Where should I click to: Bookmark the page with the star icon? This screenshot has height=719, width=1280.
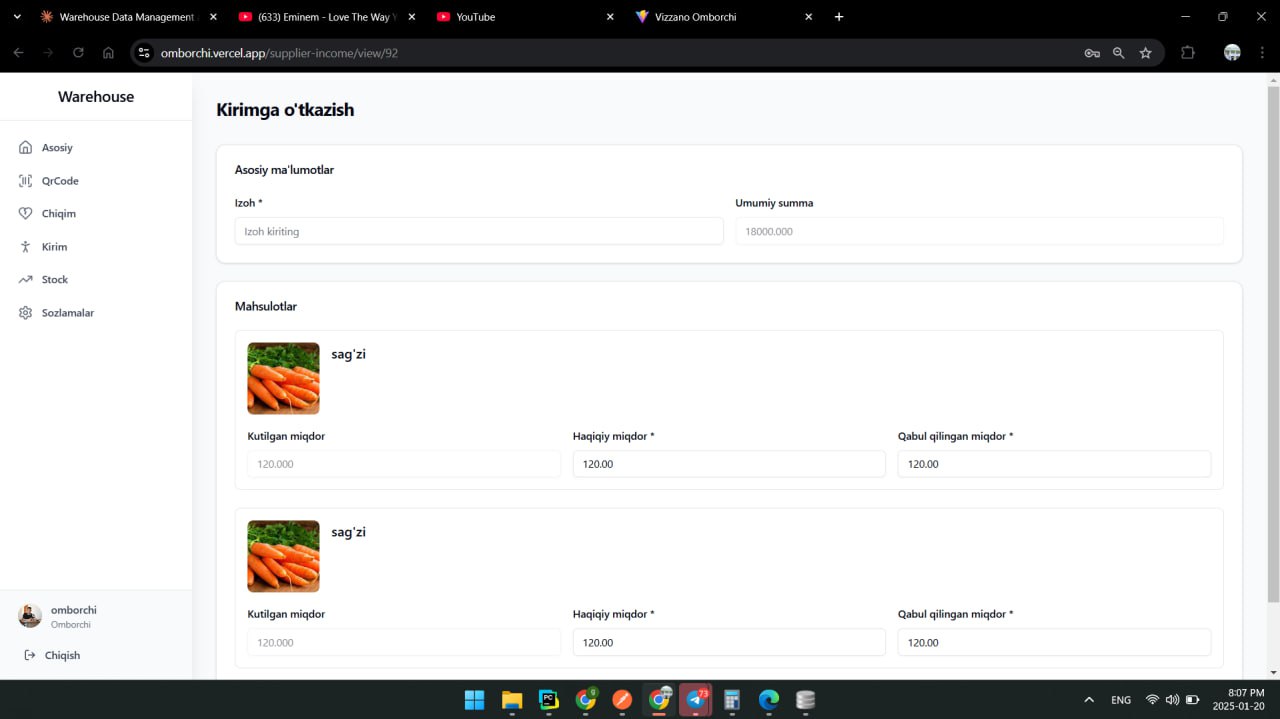1146,52
